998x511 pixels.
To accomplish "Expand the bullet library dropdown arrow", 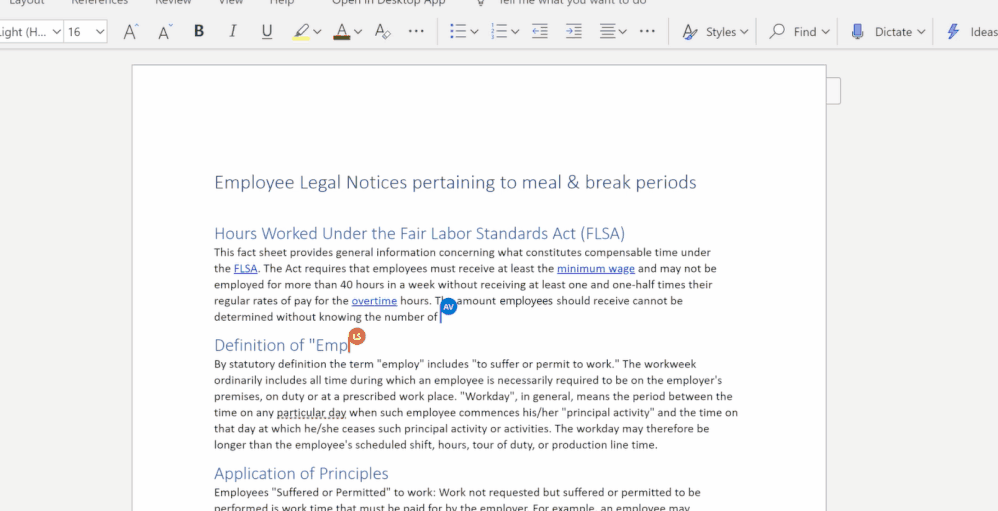I will [x=474, y=32].
